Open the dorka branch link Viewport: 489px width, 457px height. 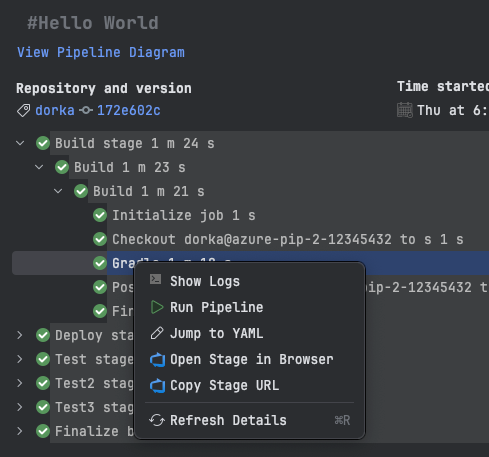point(55,110)
